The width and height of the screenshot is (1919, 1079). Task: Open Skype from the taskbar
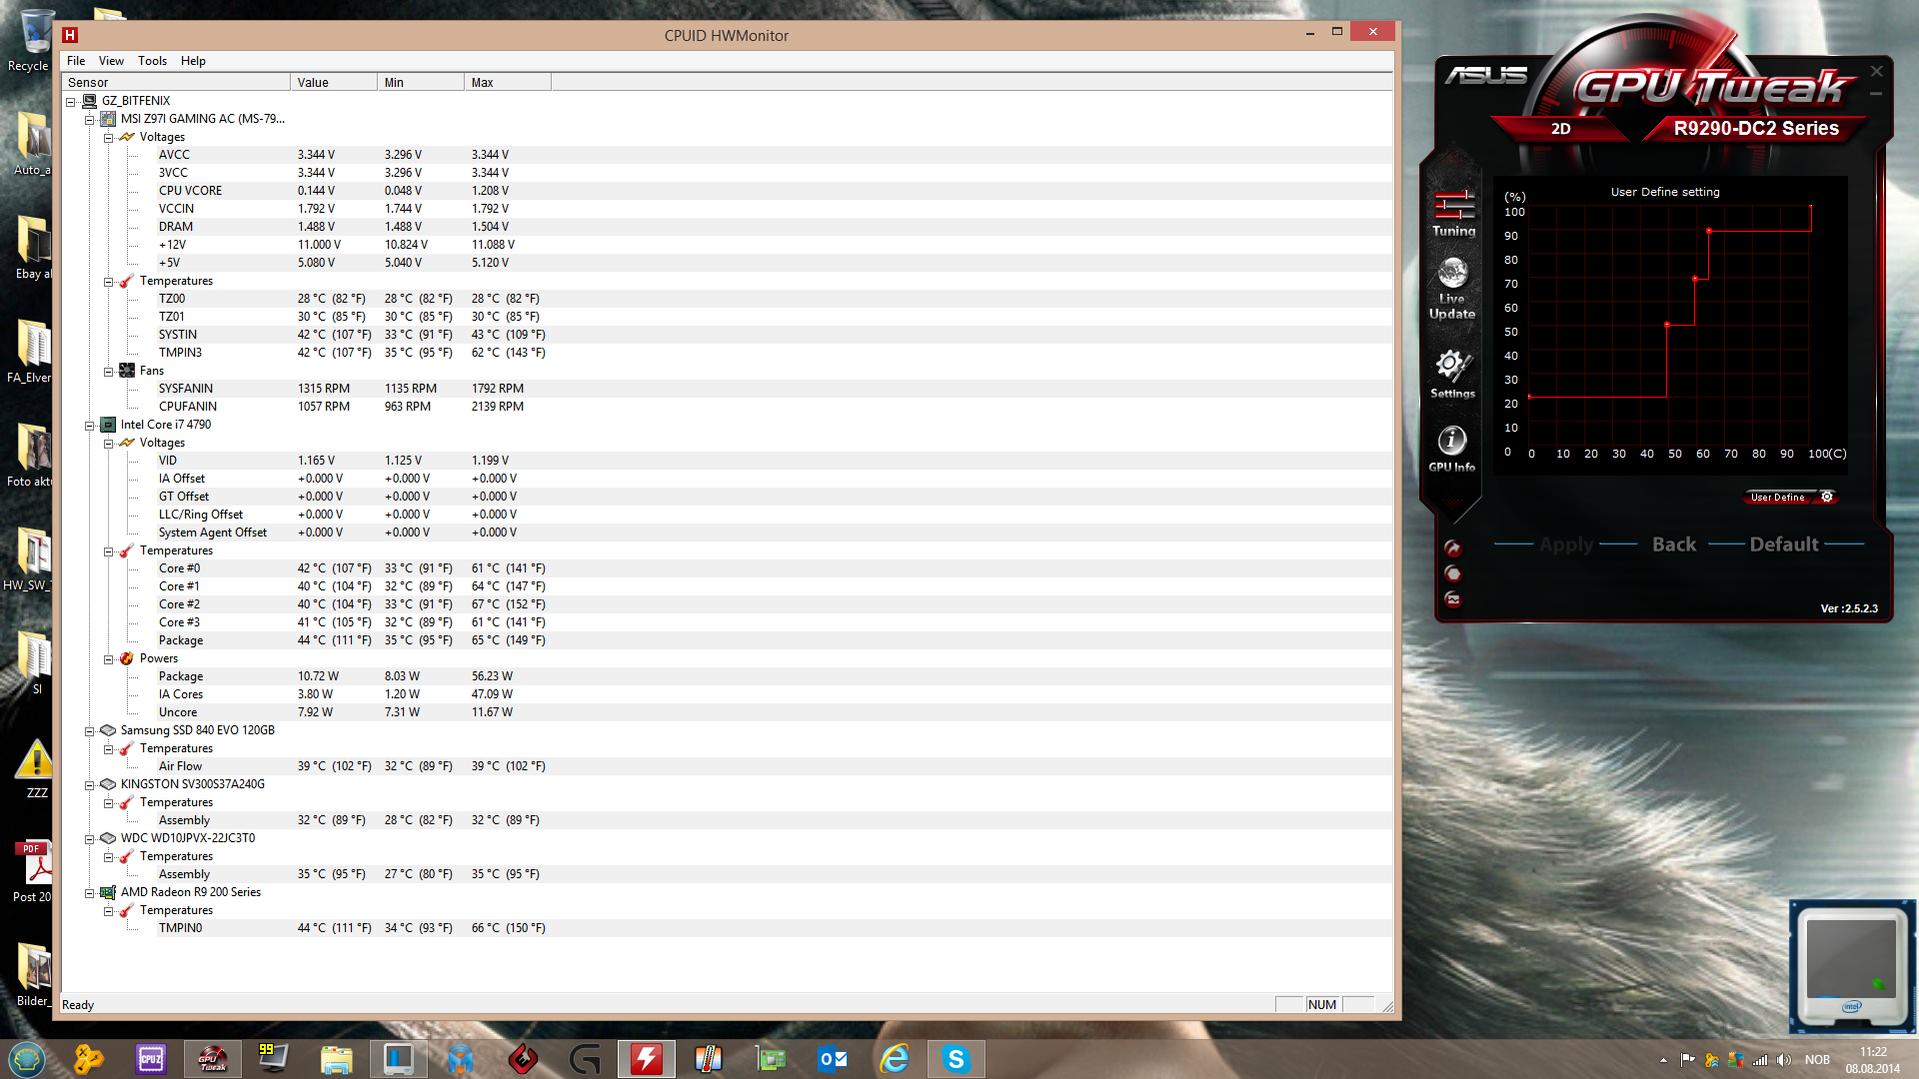pyautogui.click(x=956, y=1058)
